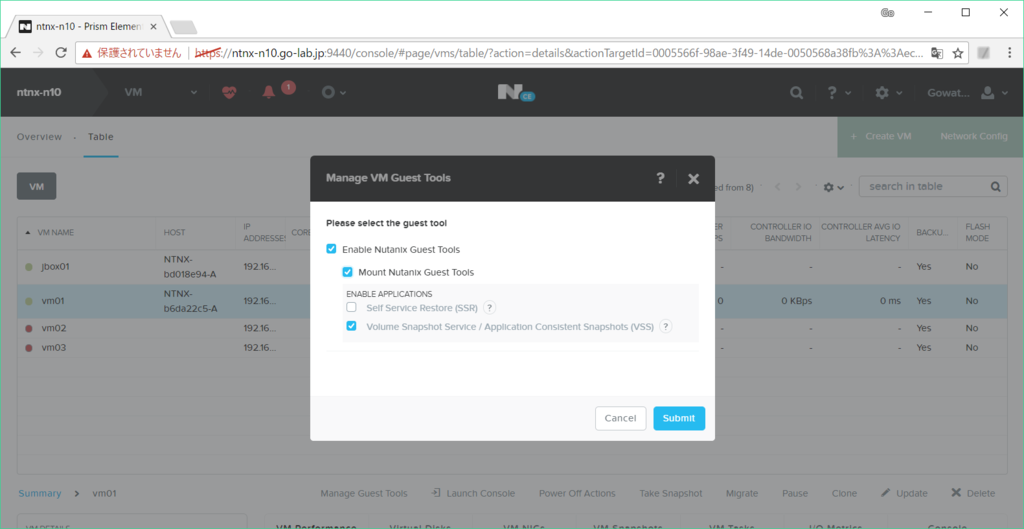
Task: Open alerts bell icon
Action: click(268, 93)
